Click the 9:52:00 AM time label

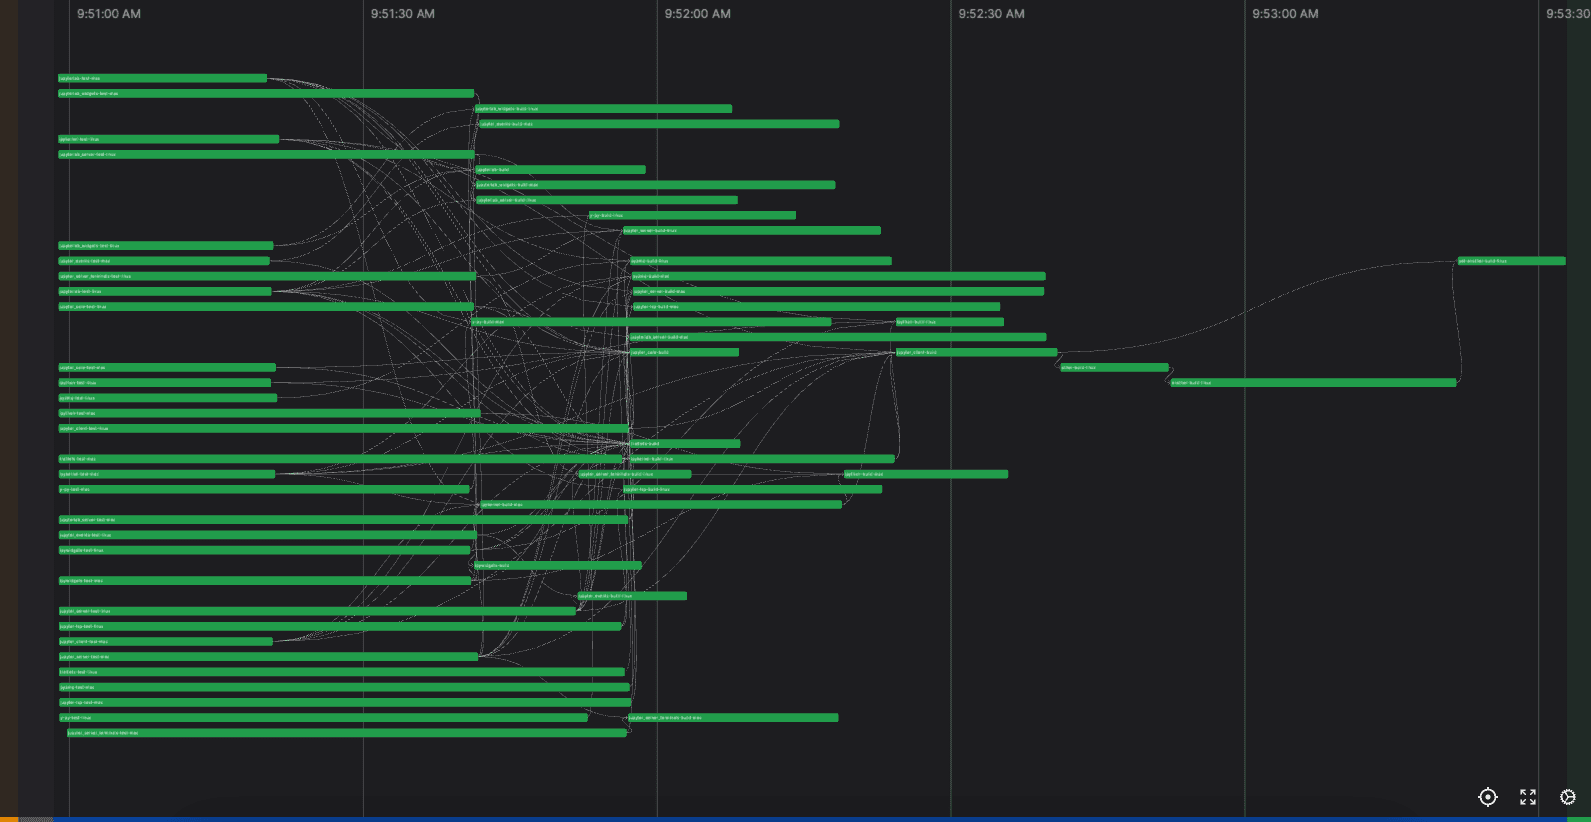(x=697, y=14)
